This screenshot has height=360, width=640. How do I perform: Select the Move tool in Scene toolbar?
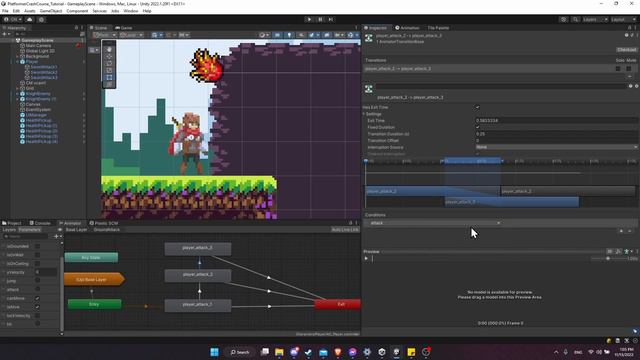(x=109, y=56)
